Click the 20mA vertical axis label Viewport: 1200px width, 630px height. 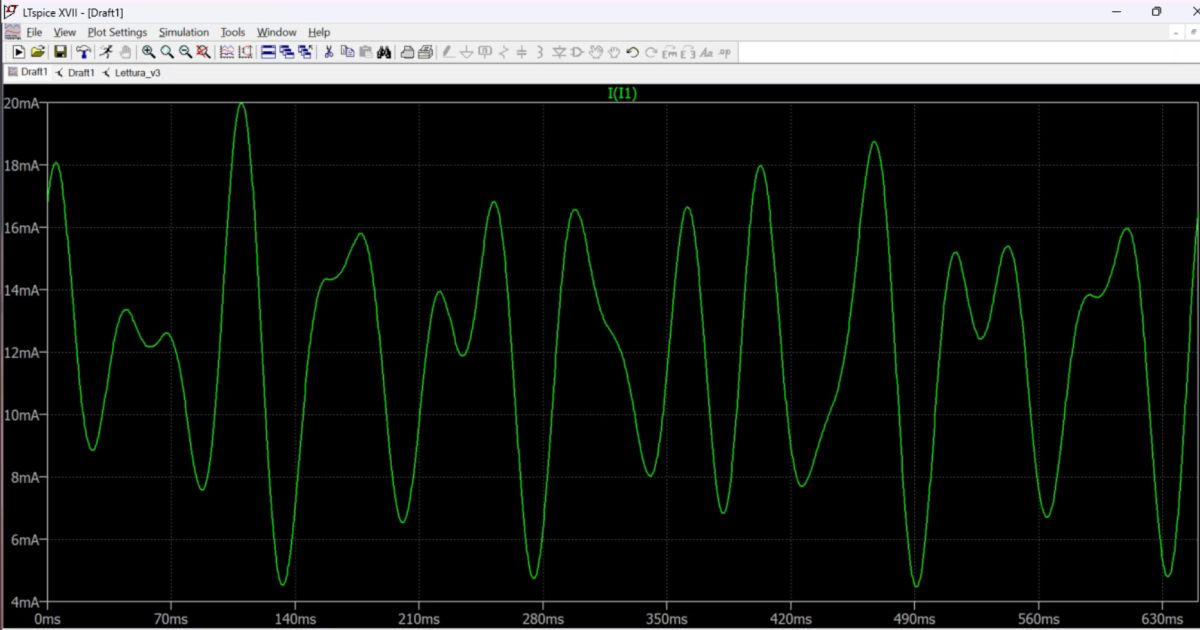(20, 103)
